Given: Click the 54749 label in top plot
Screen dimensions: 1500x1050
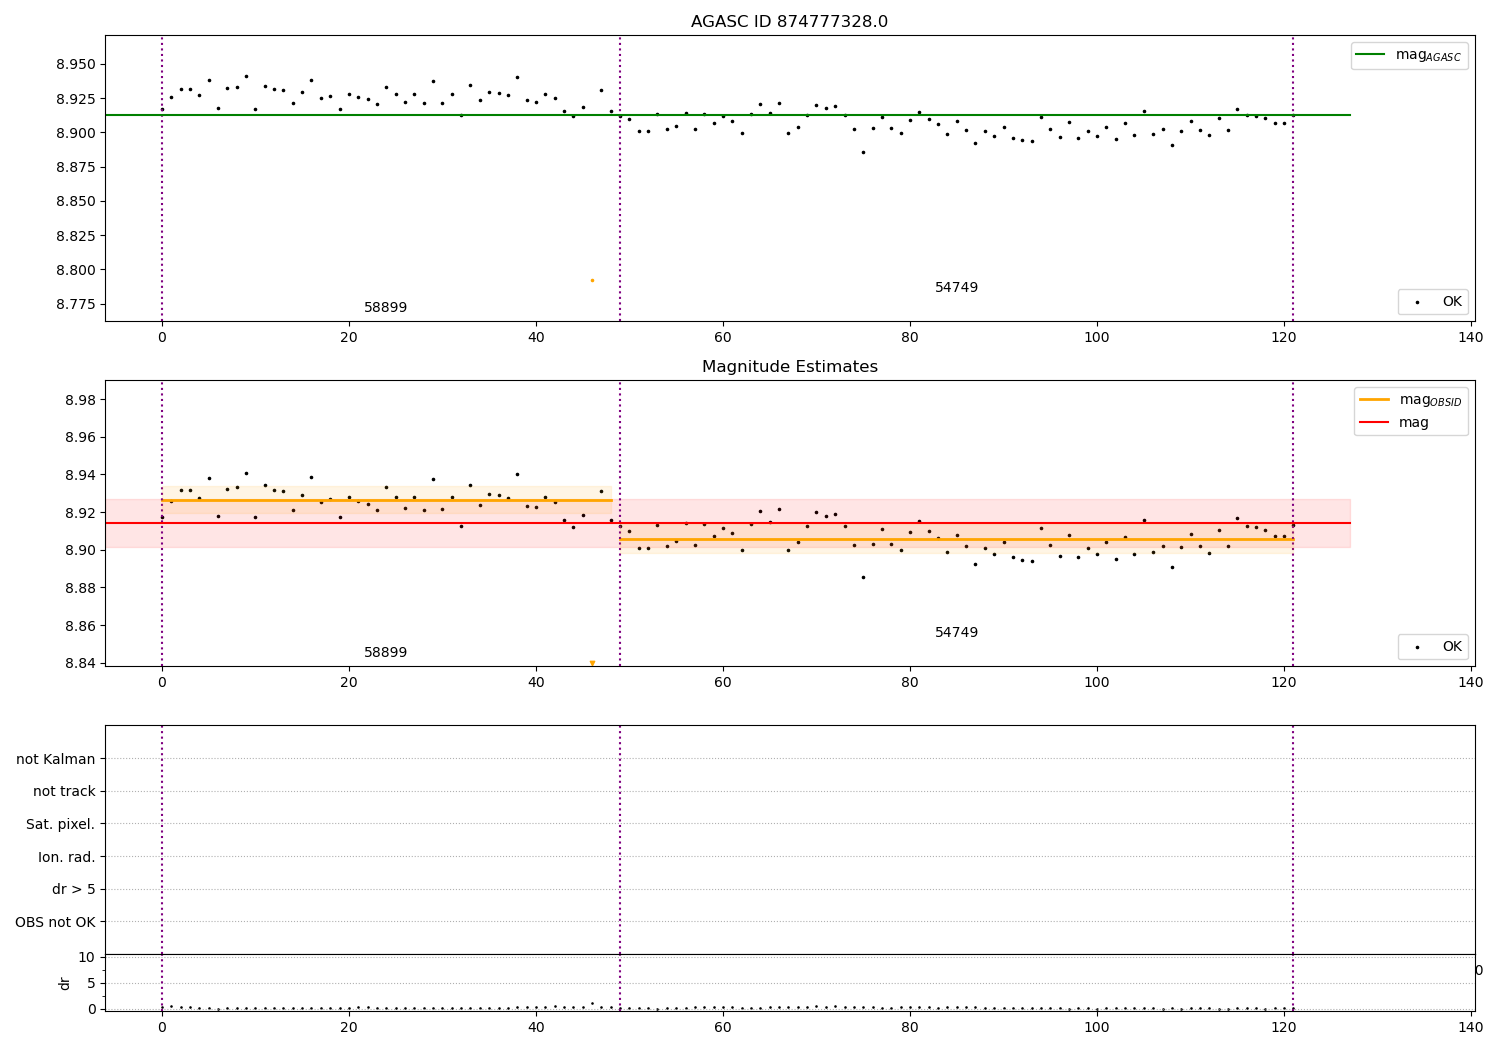Looking at the screenshot, I should click(956, 288).
